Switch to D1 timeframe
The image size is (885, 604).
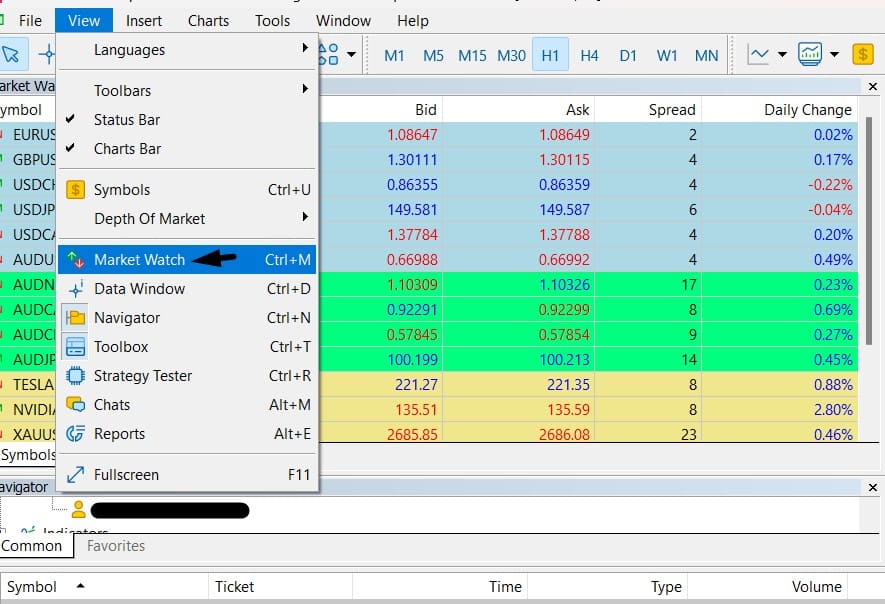[628, 55]
